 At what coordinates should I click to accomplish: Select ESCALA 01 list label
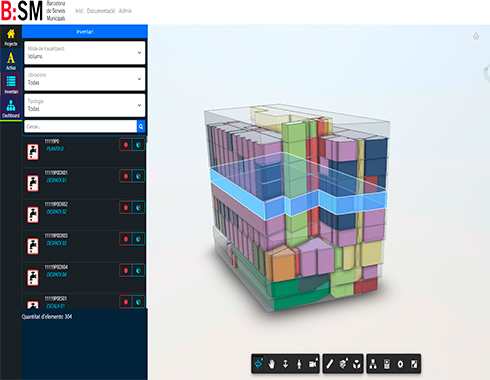(56, 306)
